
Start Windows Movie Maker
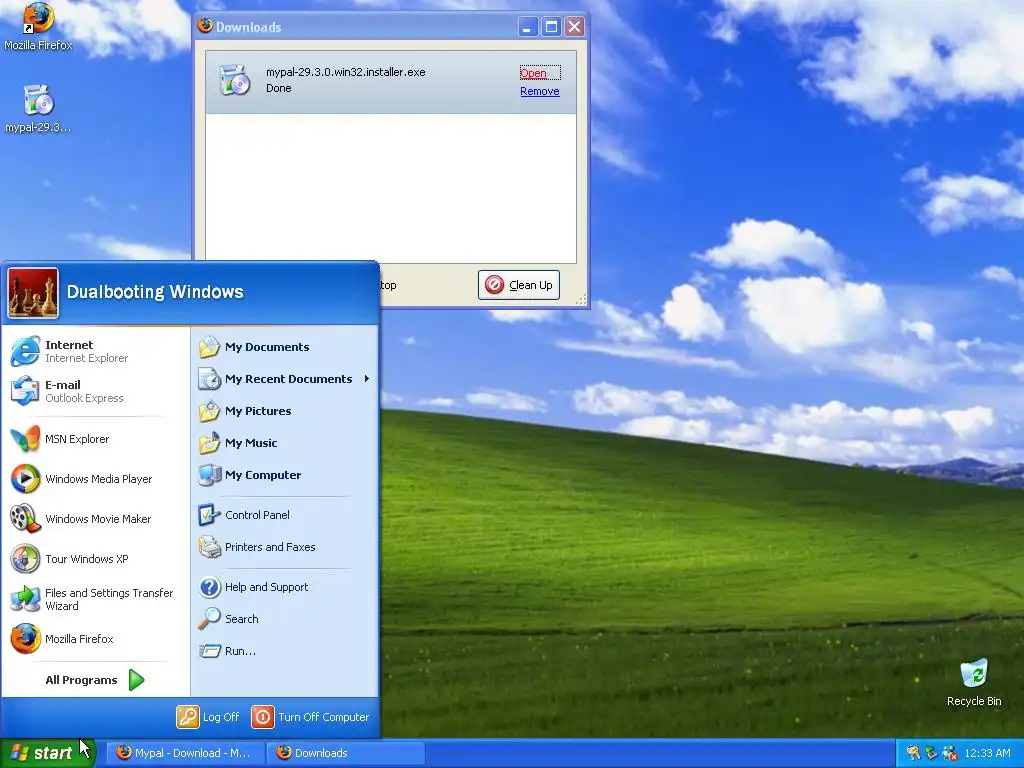(x=95, y=519)
